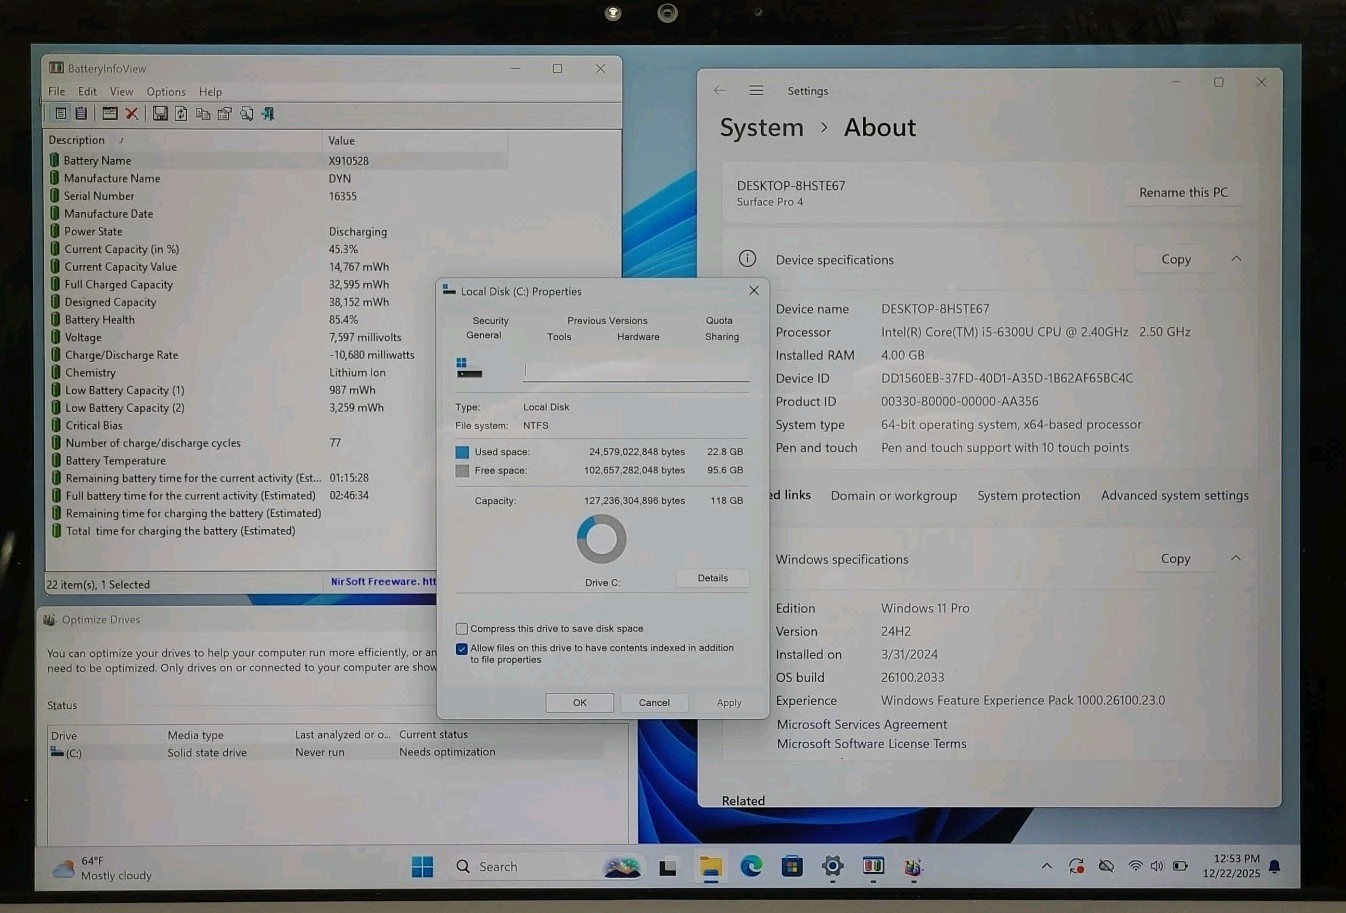Open the Edit menu in BatteryInfoView
Image resolution: width=1346 pixels, height=913 pixels.
tap(88, 91)
